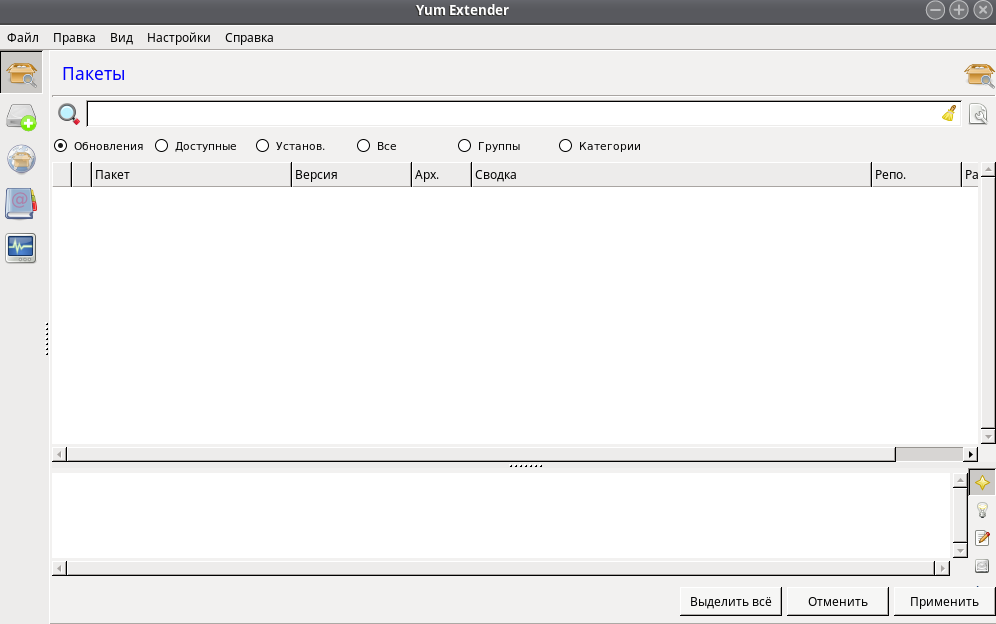Click right arrow of package list horizontal scrollbar

(x=971, y=454)
